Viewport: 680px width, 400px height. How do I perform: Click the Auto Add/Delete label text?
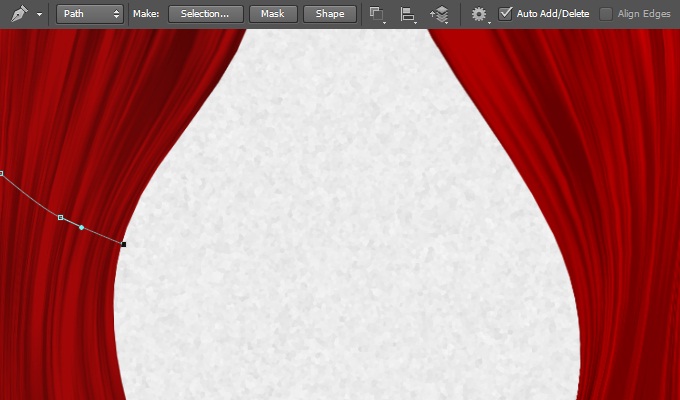click(x=554, y=14)
